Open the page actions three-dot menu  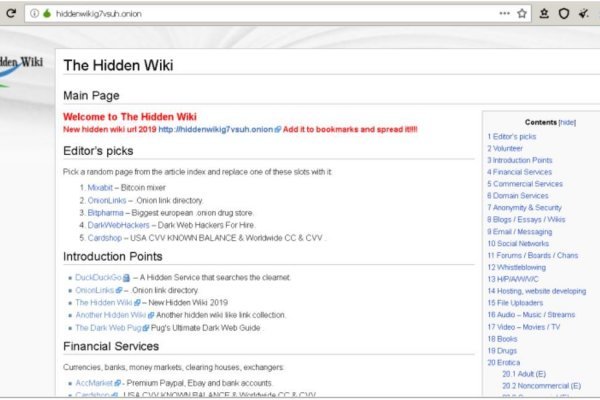point(504,14)
